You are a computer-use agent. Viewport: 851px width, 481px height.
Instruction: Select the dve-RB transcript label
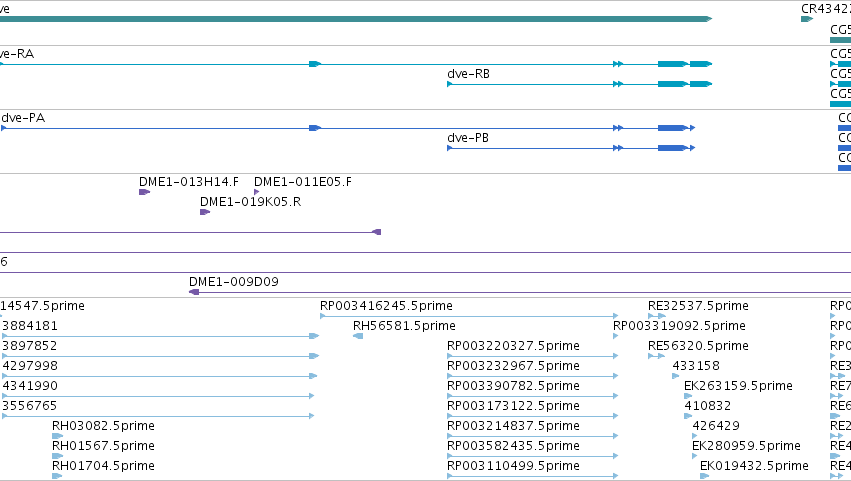coord(468,74)
